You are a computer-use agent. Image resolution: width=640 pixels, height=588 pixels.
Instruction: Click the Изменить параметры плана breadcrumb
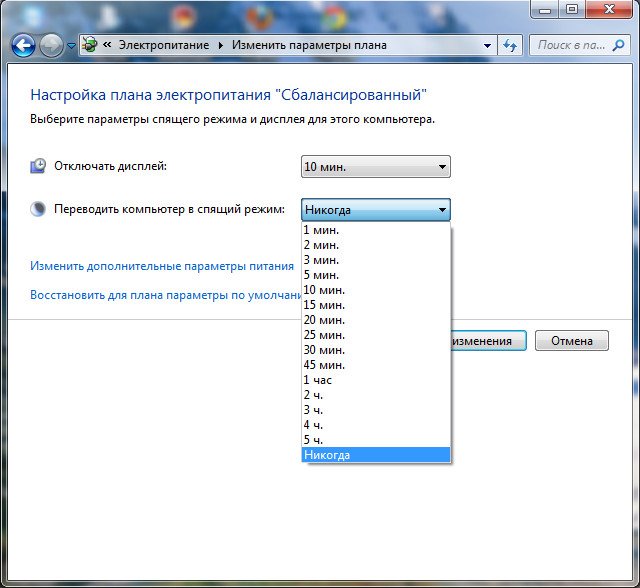pyautogui.click(x=309, y=45)
